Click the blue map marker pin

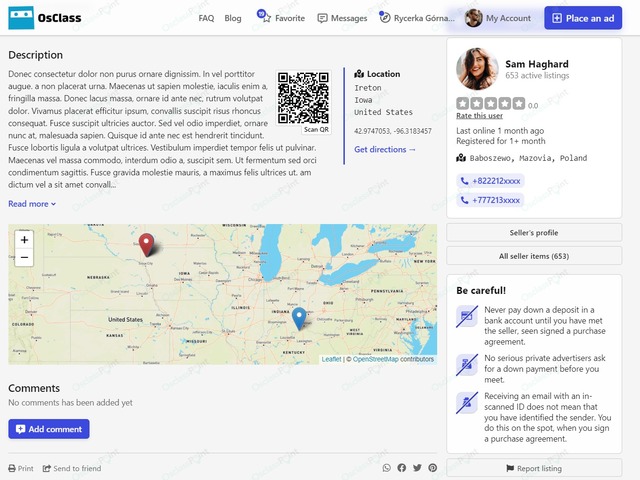299,318
